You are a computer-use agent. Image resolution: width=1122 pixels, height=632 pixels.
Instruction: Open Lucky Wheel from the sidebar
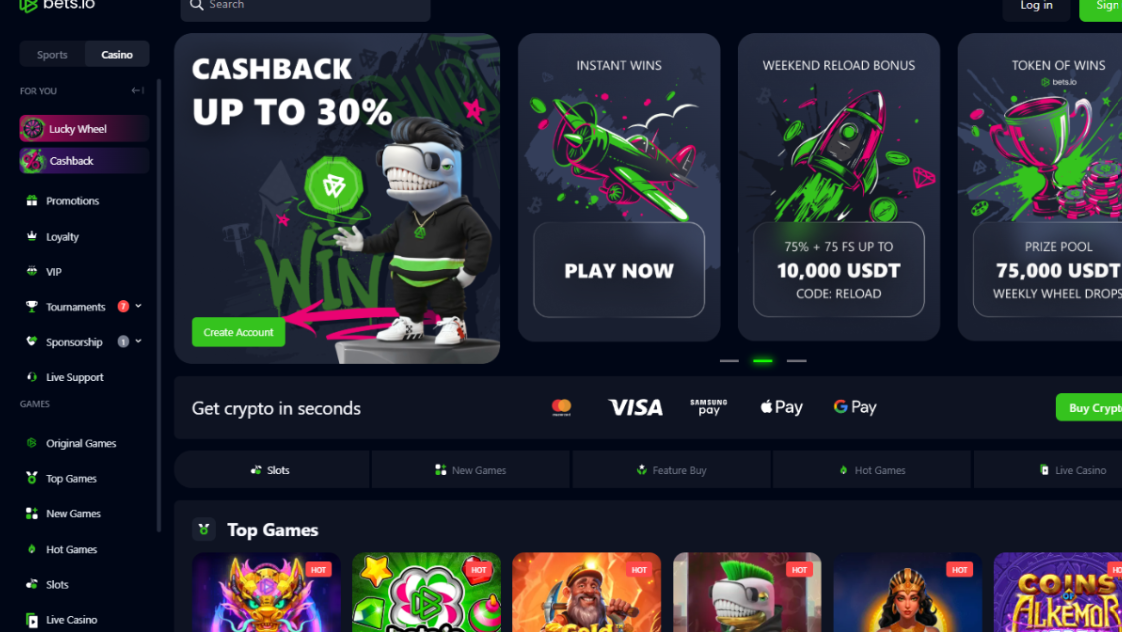tap(84, 129)
